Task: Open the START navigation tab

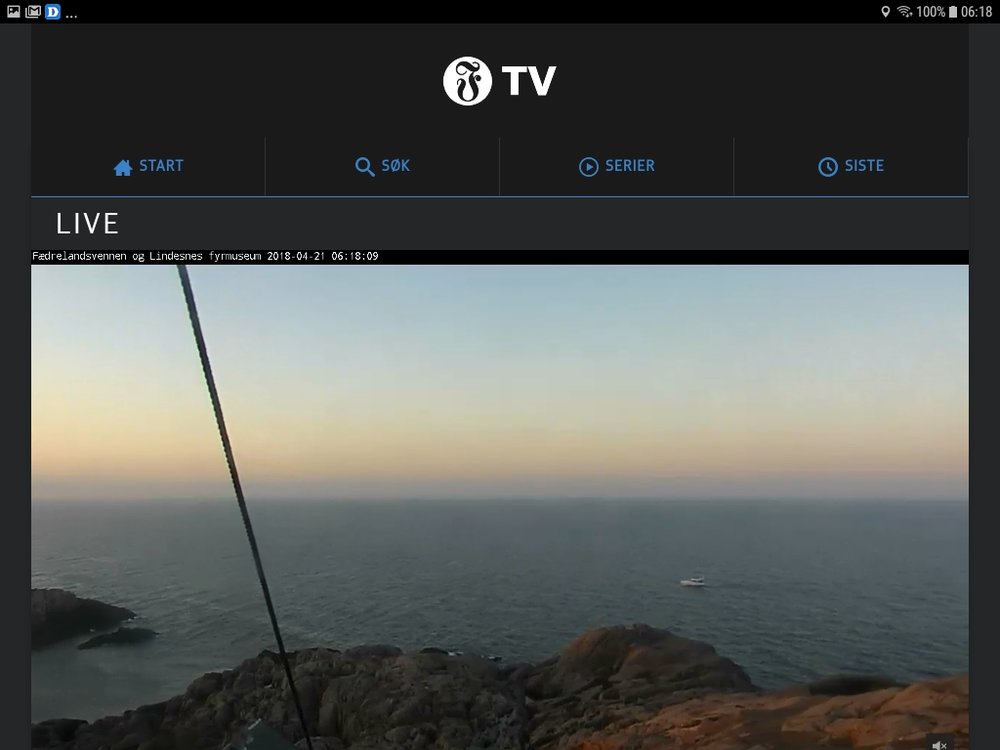Action: coord(148,166)
